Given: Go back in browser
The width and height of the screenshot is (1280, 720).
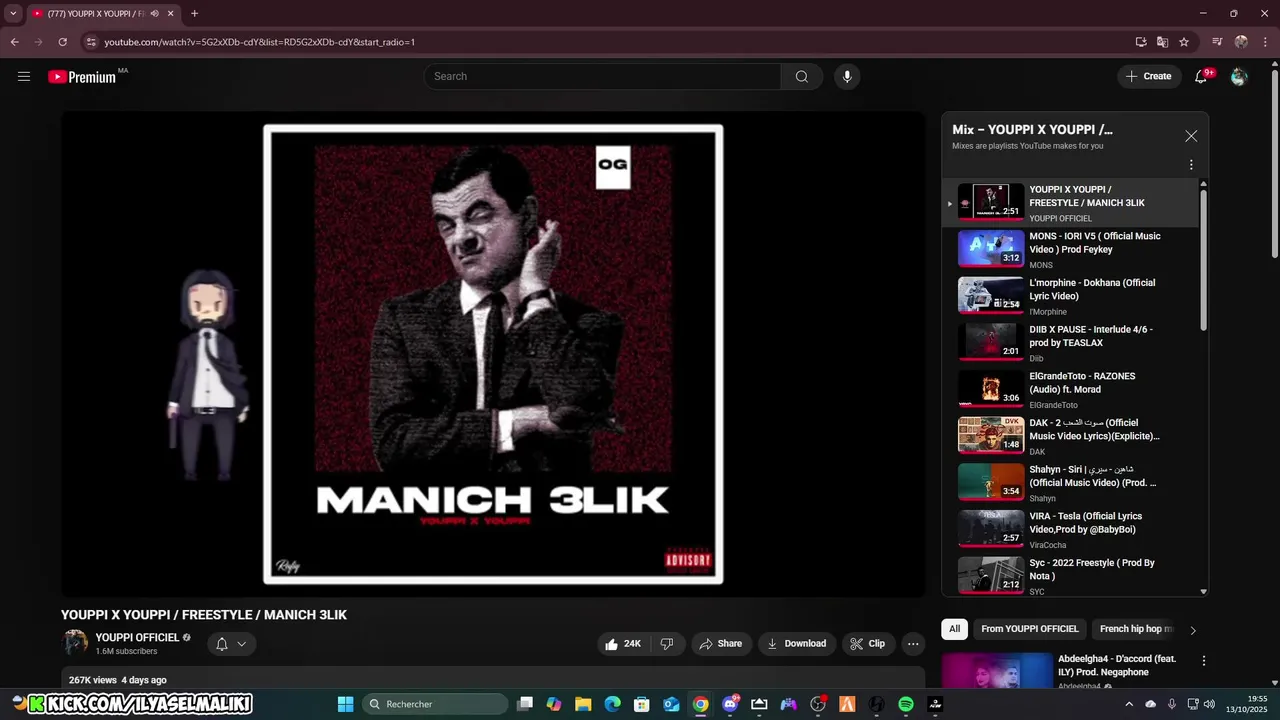Looking at the screenshot, I should (14, 42).
